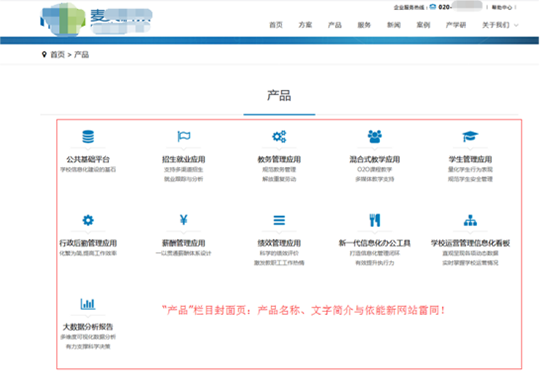Expand the 关于我们 dropdown arrow
This screenshot has width=545, height=386.
coord(516,25)
